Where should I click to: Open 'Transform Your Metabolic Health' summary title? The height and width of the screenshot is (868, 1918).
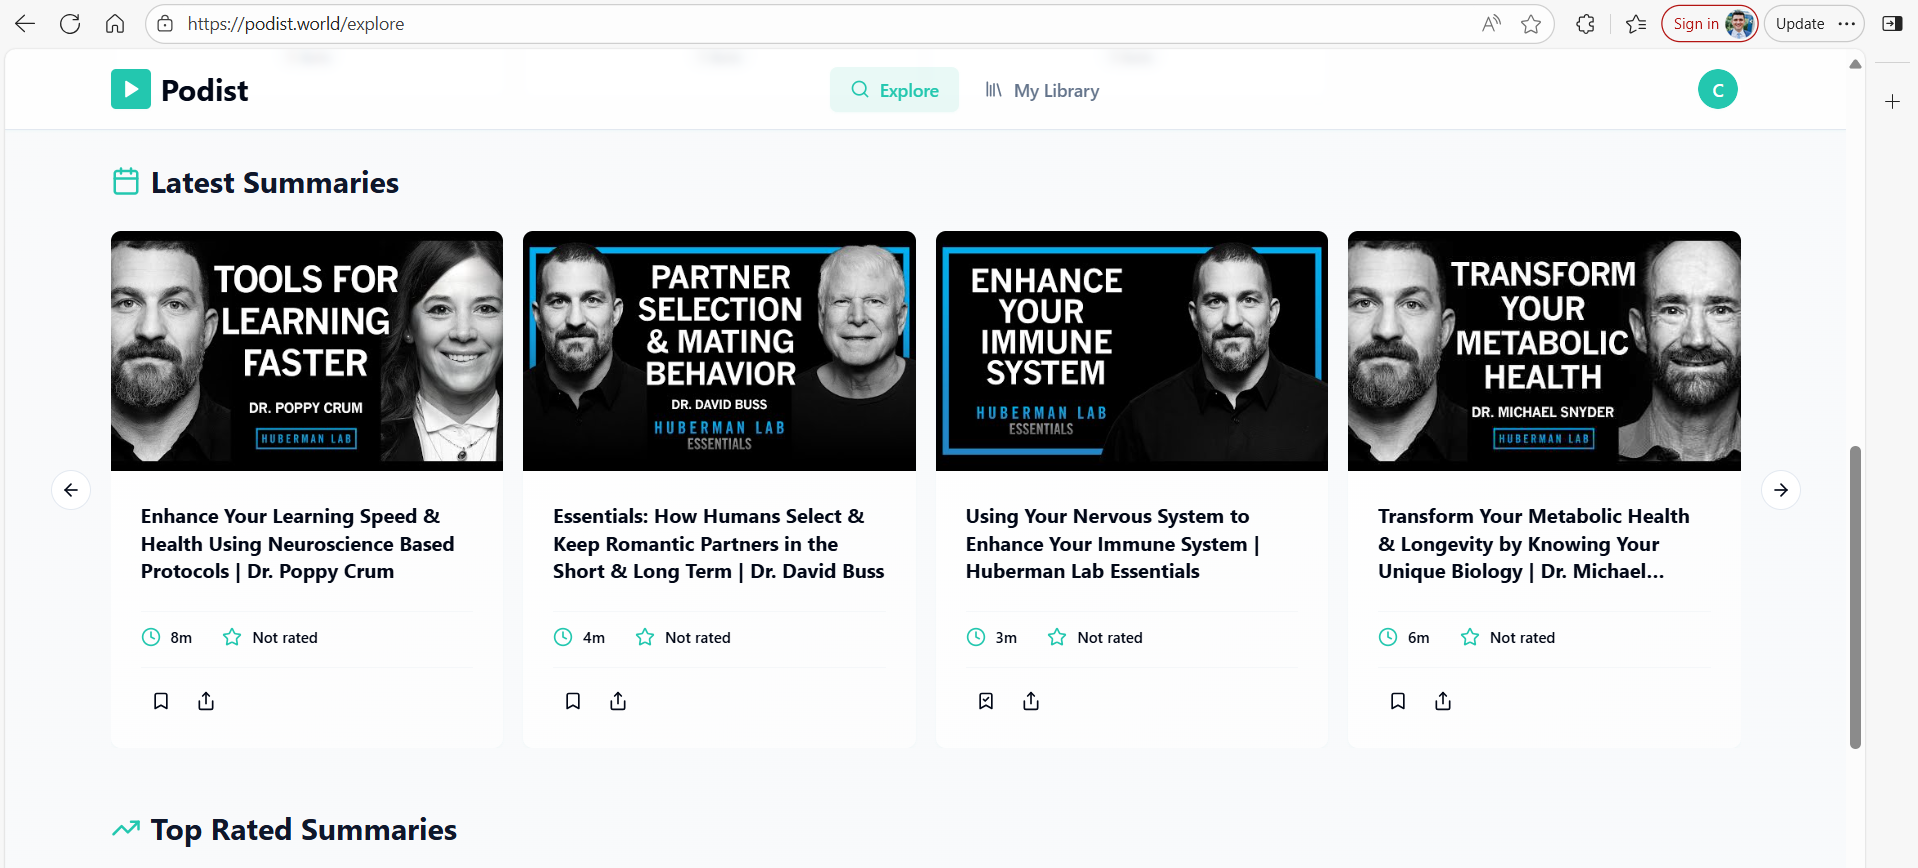1533,544
